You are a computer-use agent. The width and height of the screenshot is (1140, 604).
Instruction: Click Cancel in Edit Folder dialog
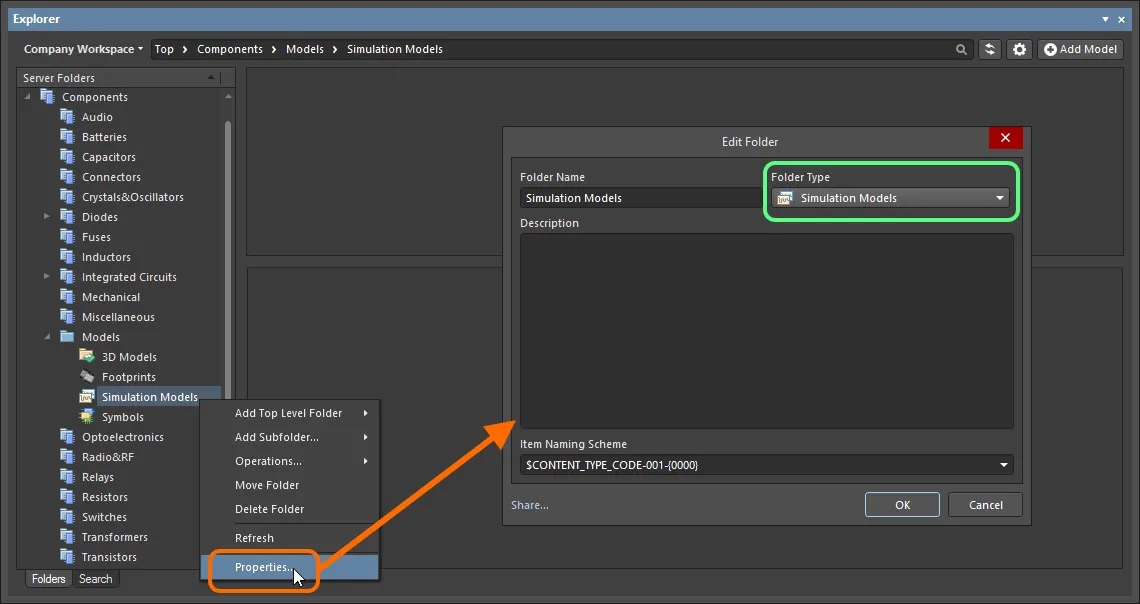coord(985,504)
